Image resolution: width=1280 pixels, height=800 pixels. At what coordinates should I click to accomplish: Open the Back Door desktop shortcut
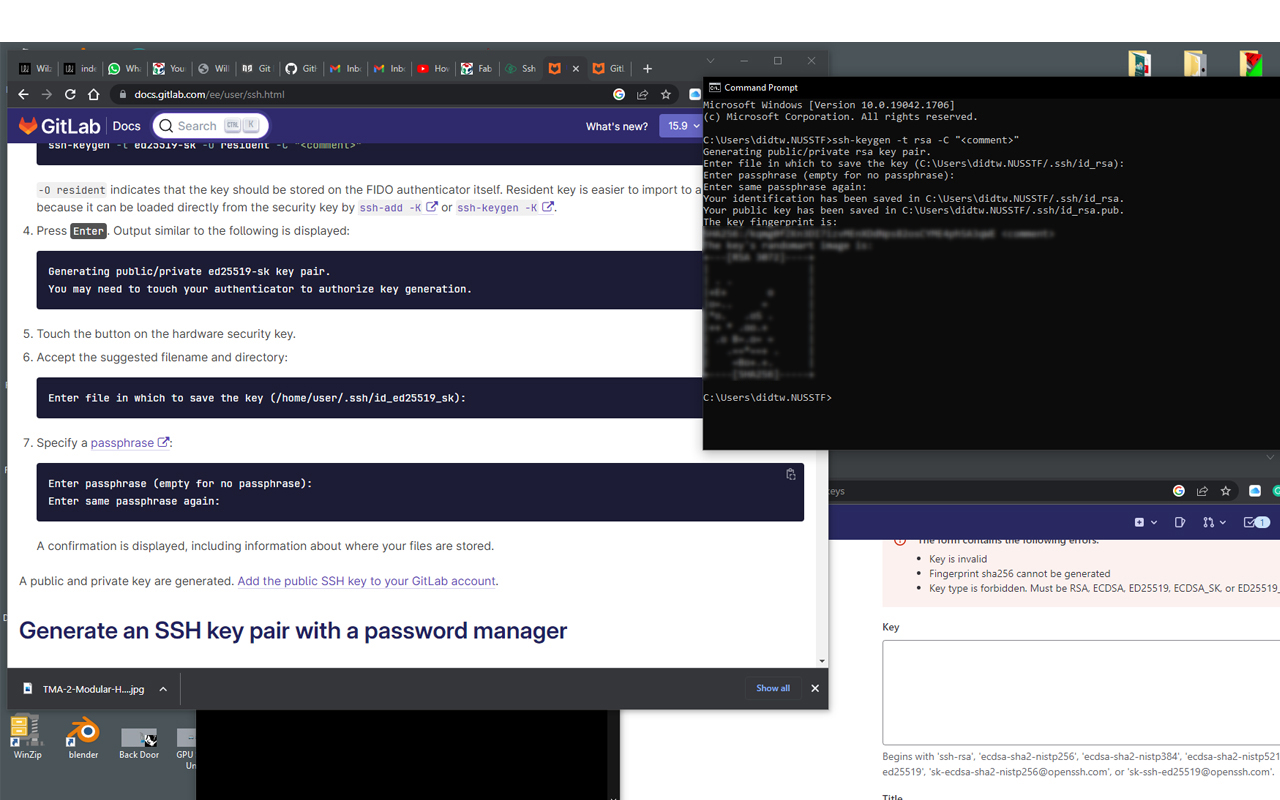point(139,740)
